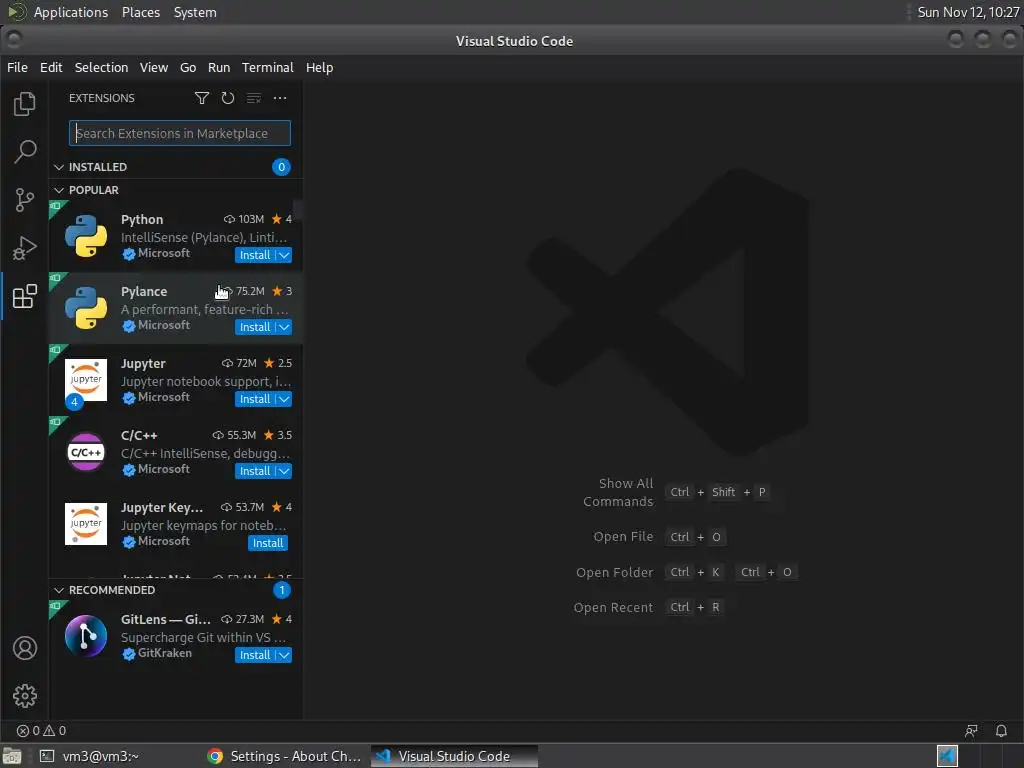
Task: Click the feedback icon in status bar
Action: (971, 731)
